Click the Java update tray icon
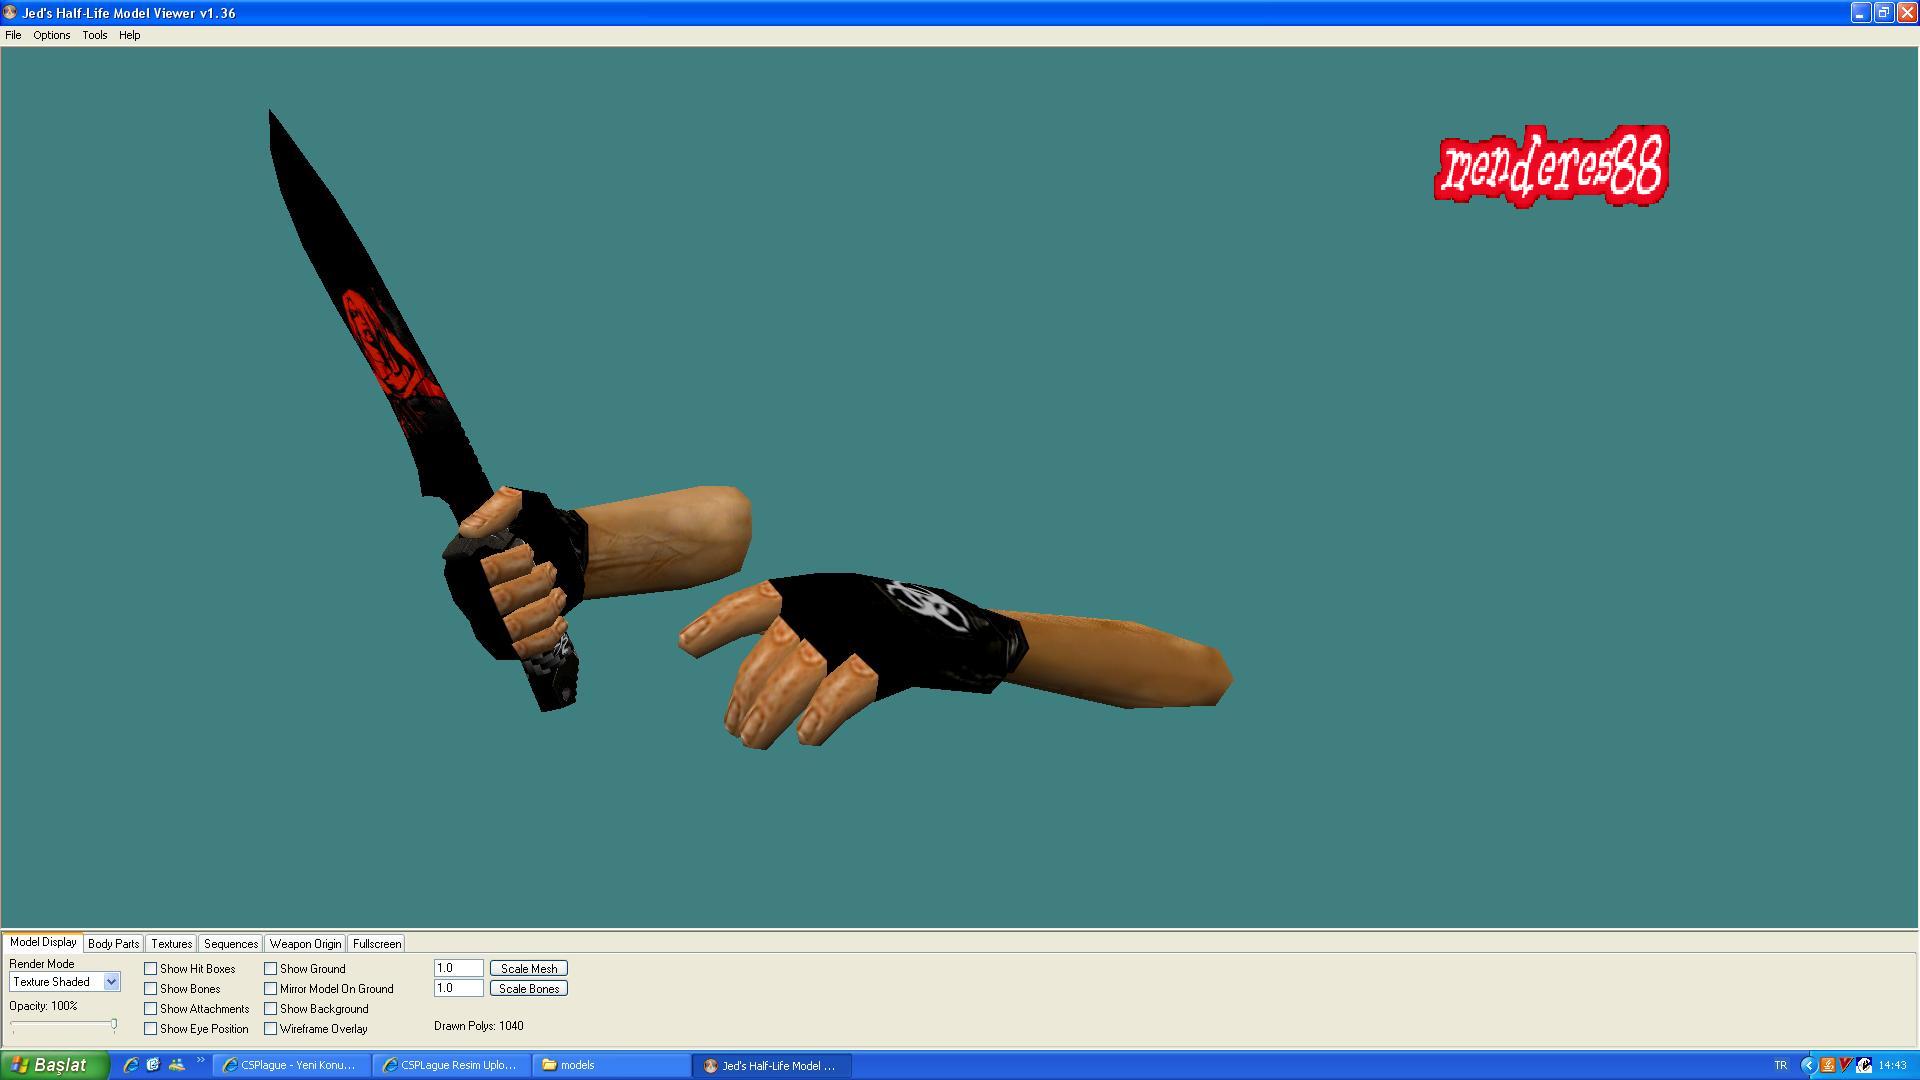The image size is (1920, 1080). click(1827, 1065)
